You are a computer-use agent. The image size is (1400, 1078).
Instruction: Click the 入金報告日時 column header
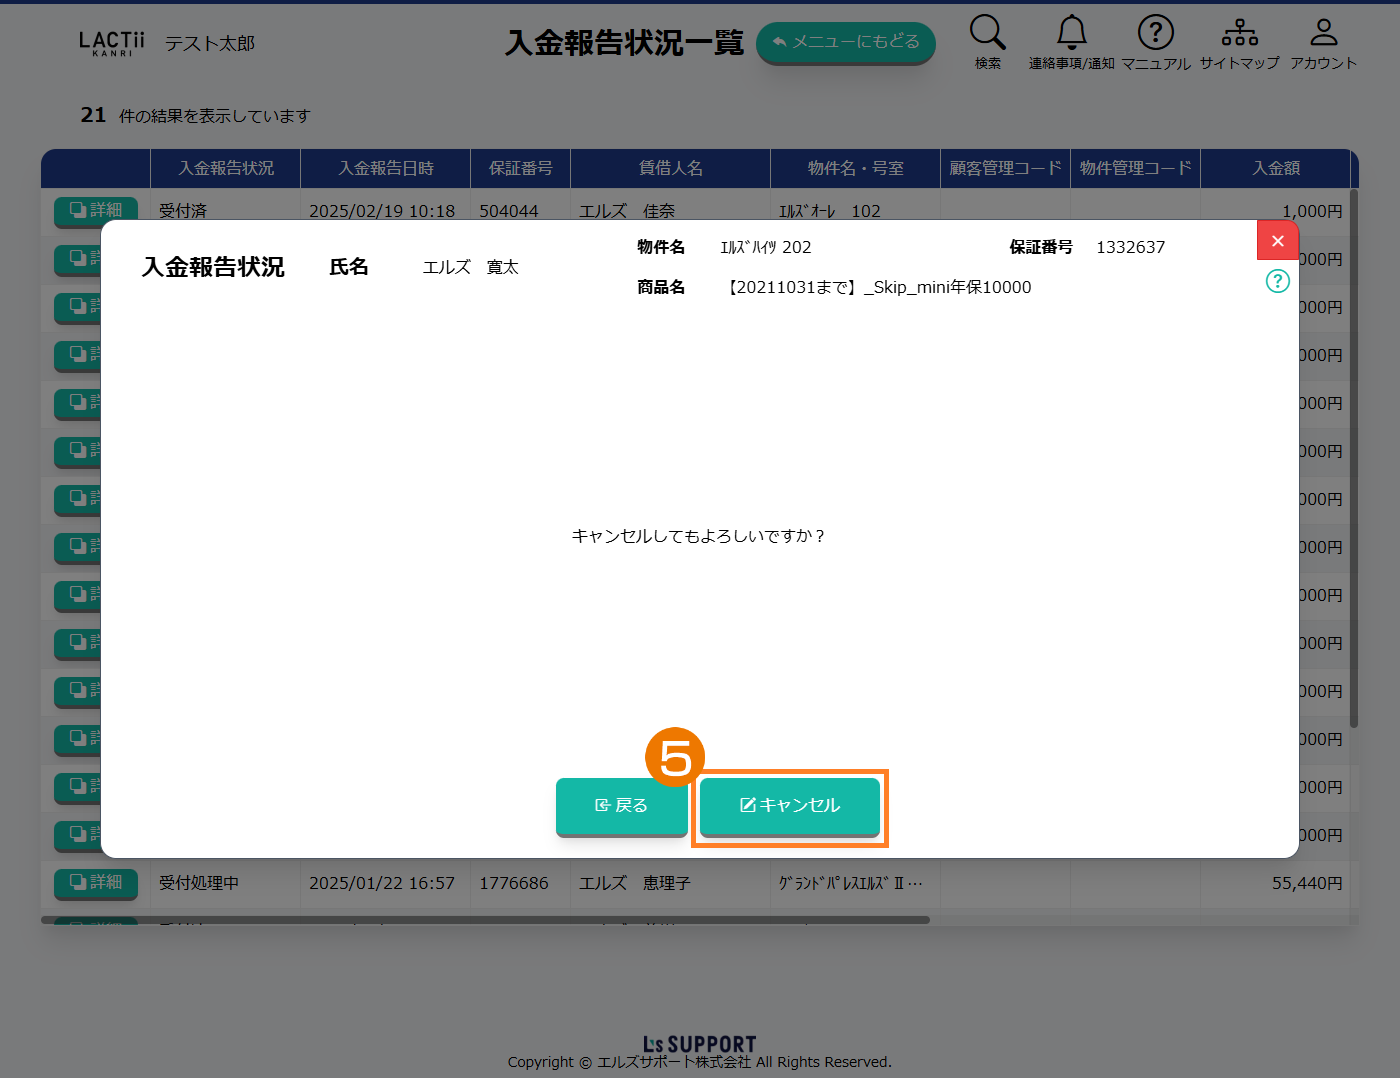385,168
